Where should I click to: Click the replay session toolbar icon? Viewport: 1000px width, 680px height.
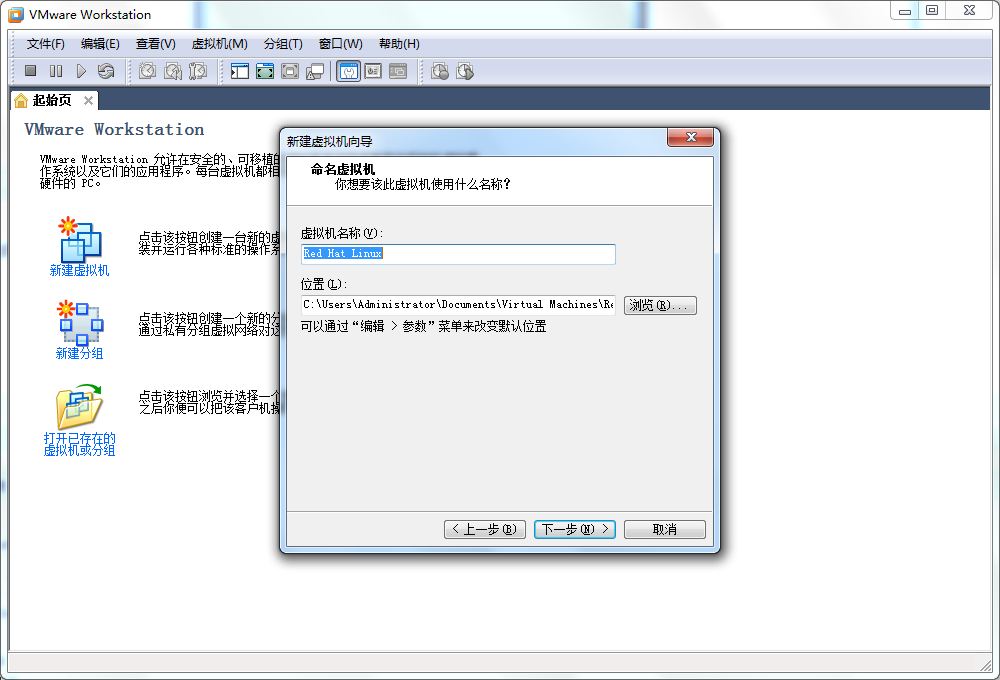[465, 71]
